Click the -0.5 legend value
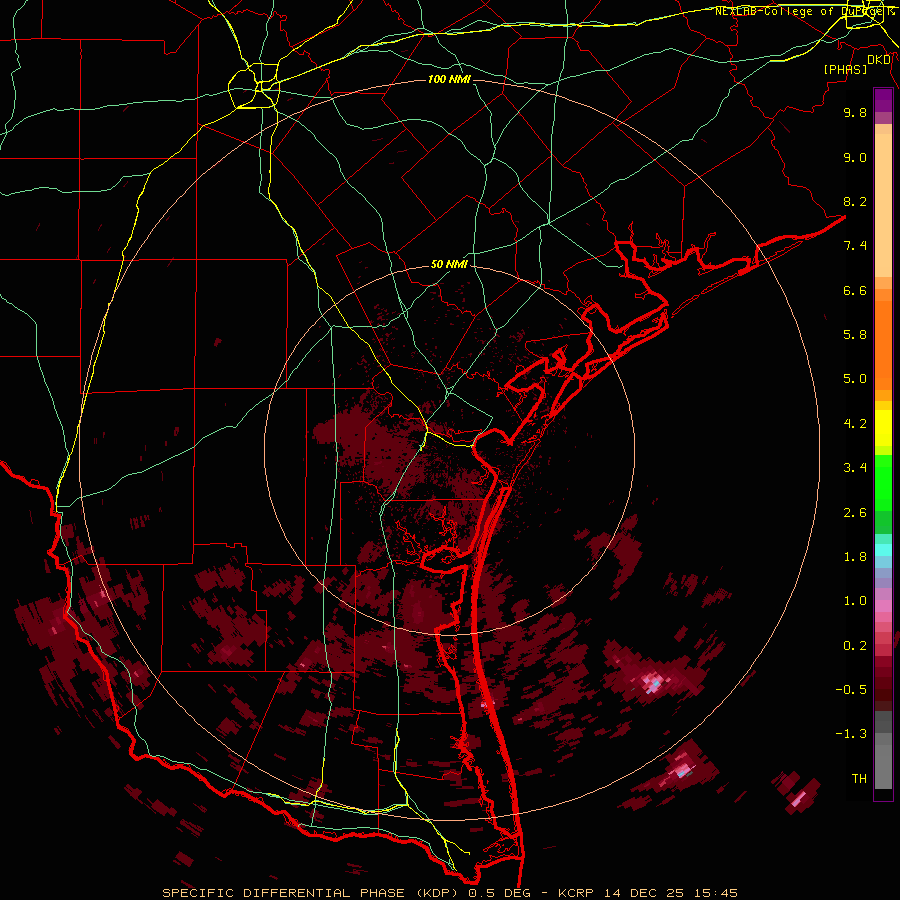 click(x=851, y=690)
